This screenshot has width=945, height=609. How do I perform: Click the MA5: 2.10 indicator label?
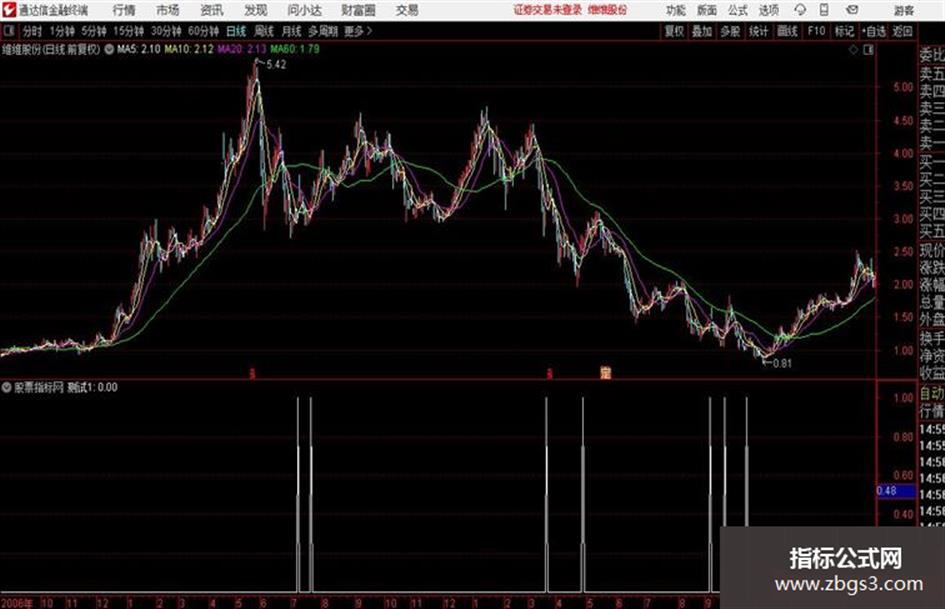pyautogui.click(x=139, y=49)
